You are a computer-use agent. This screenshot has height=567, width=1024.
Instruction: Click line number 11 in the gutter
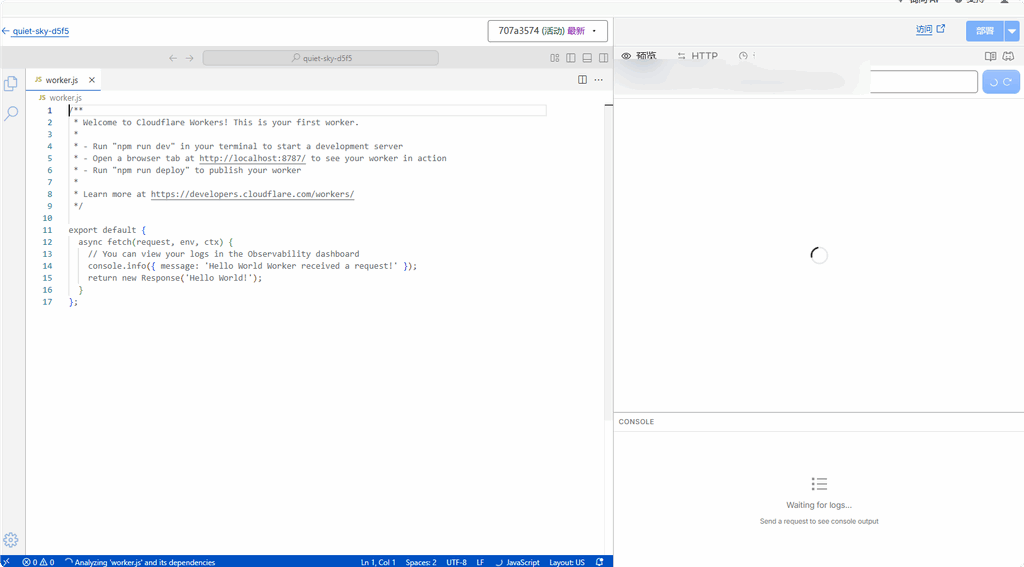tap(47, 230)
